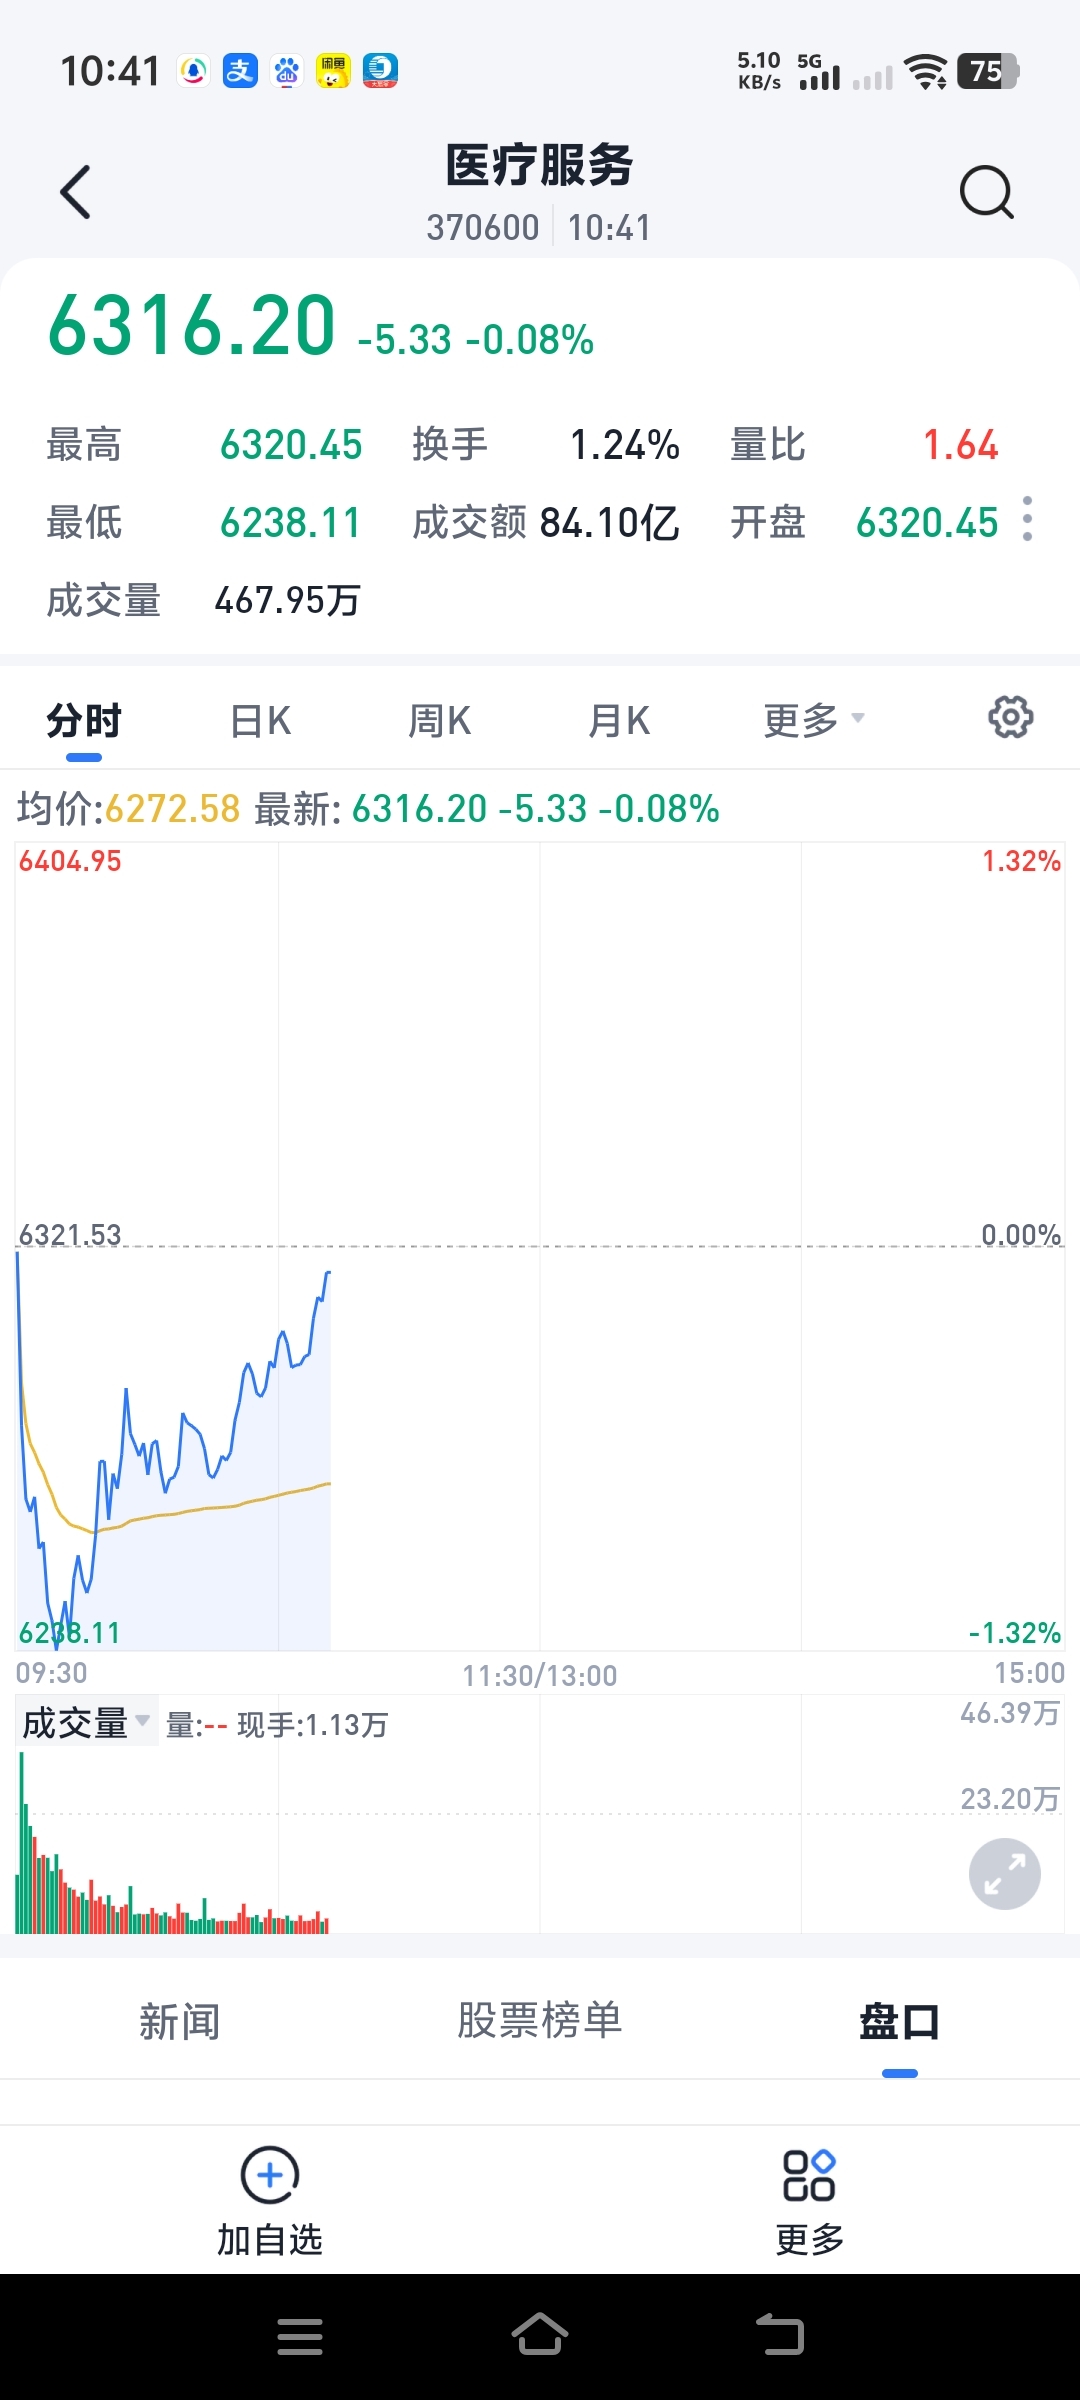
Task: Tap the back arrow icon
Action: (x=76, y=192)
